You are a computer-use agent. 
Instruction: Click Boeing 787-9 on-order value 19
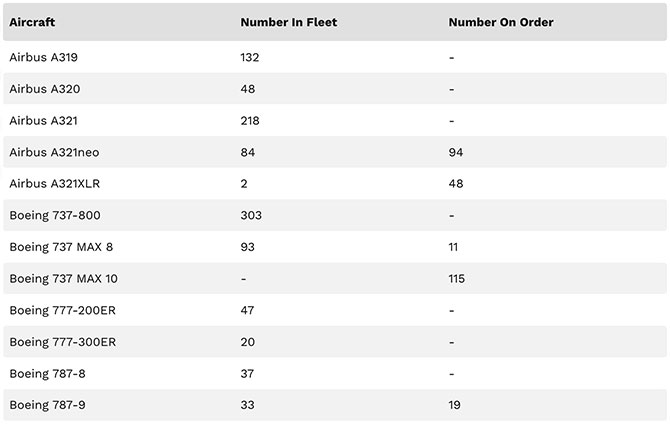pyautogui.click(x=455, y=405)
